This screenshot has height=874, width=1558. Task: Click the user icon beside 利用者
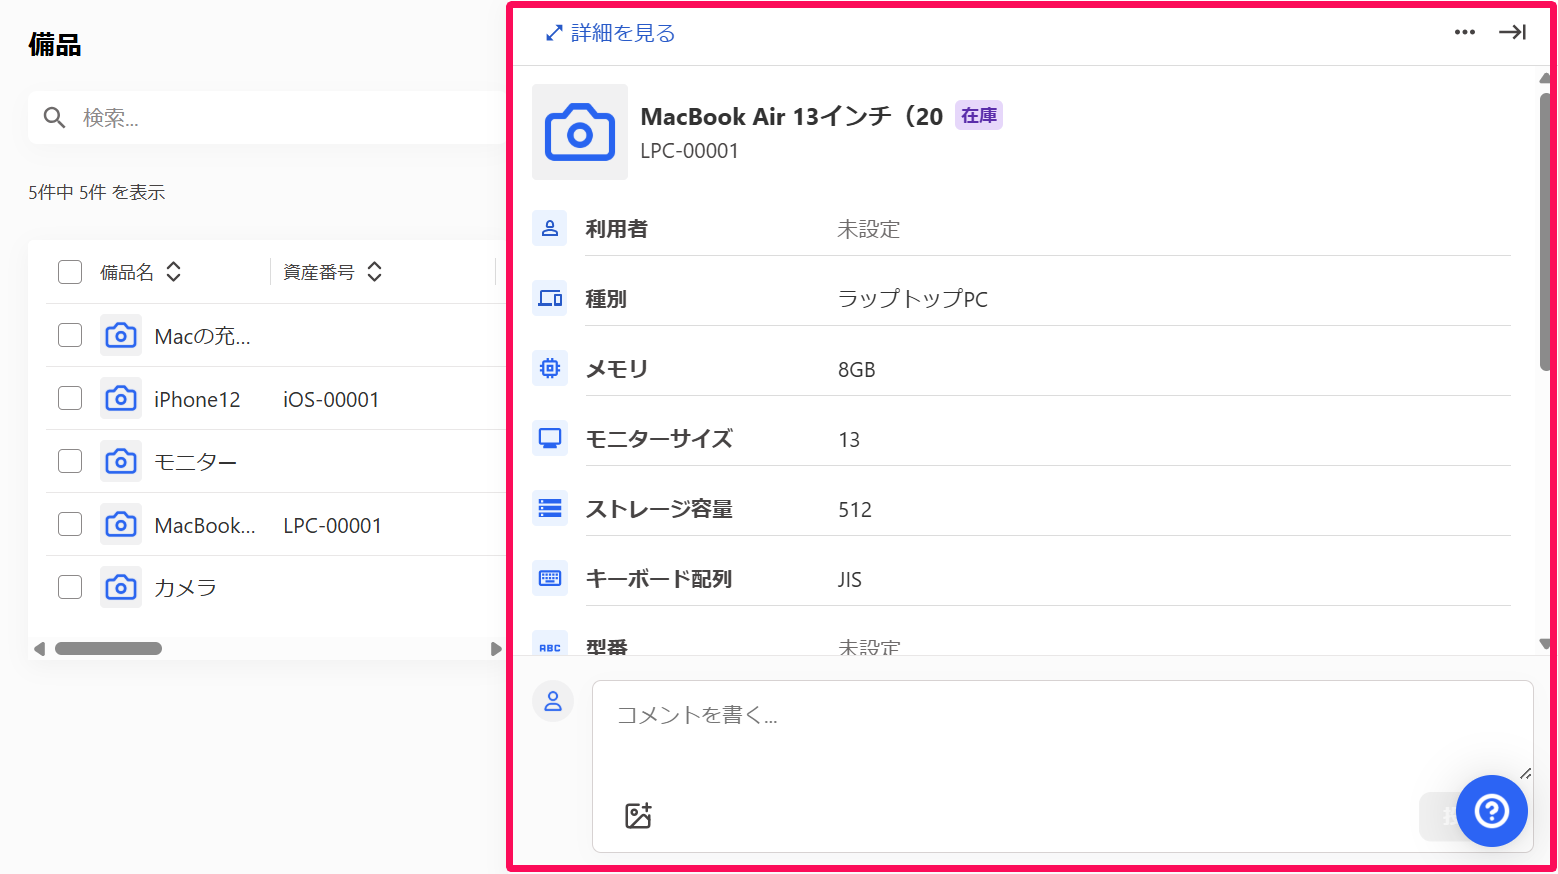tap(550, 228)
